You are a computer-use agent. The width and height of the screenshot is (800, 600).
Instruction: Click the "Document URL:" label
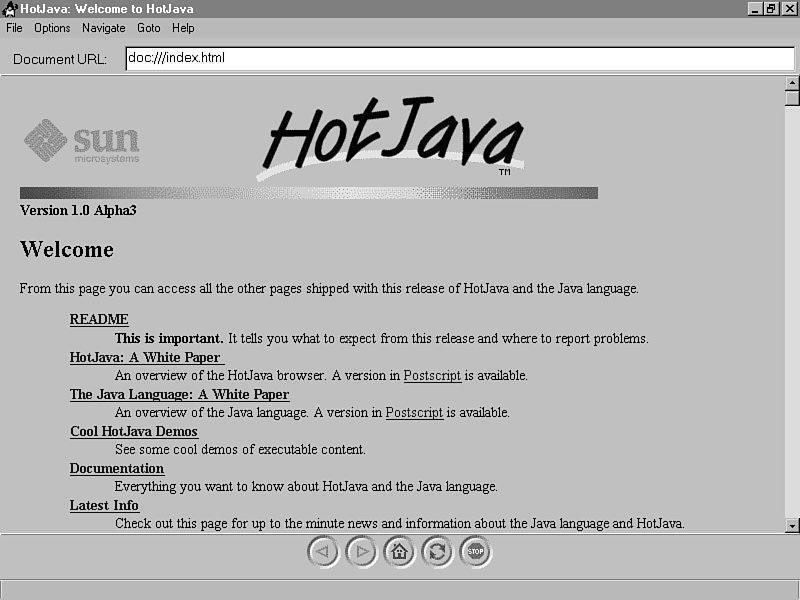pyautogui.click(x=60, y=60)
